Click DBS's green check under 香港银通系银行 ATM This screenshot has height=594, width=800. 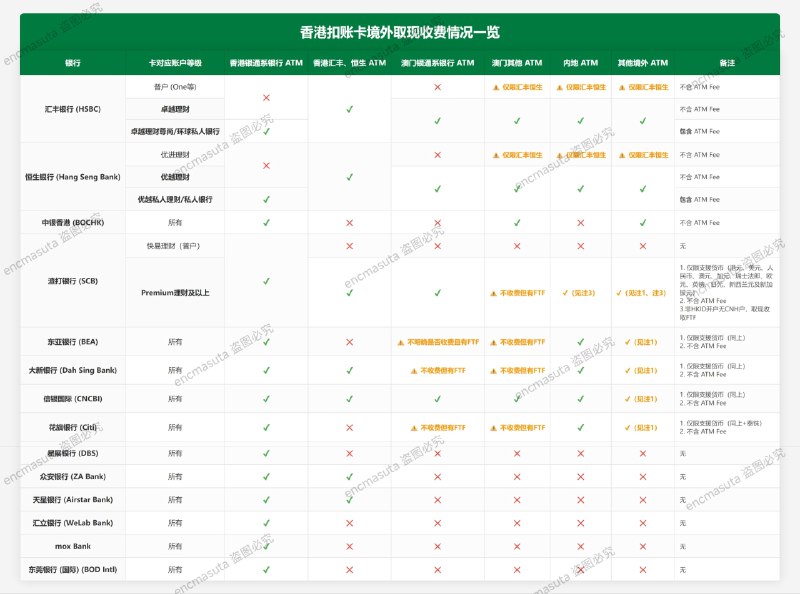(x=266, y=453)
